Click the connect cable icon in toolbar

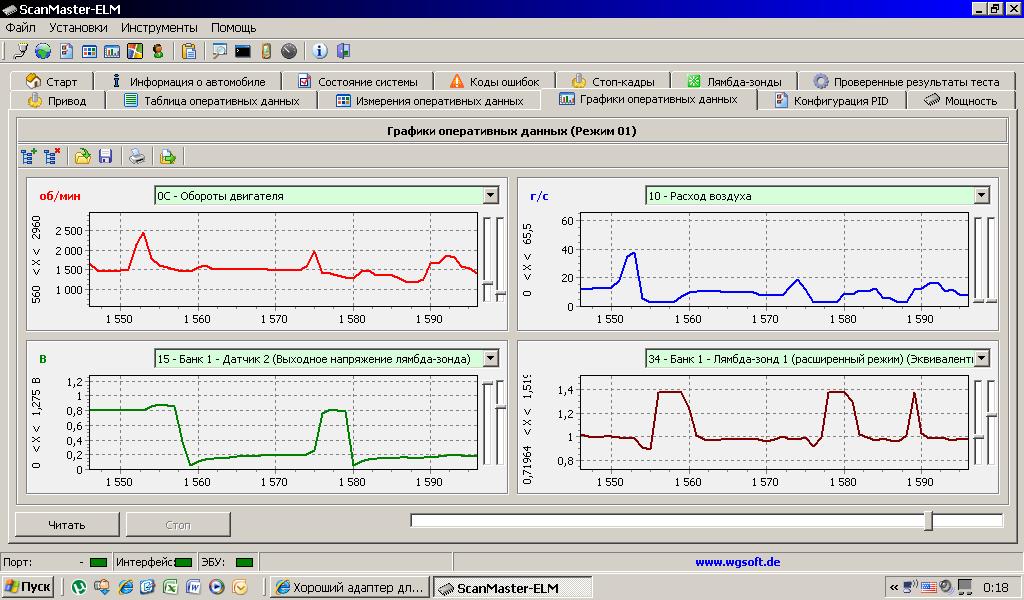coord(20,51)
